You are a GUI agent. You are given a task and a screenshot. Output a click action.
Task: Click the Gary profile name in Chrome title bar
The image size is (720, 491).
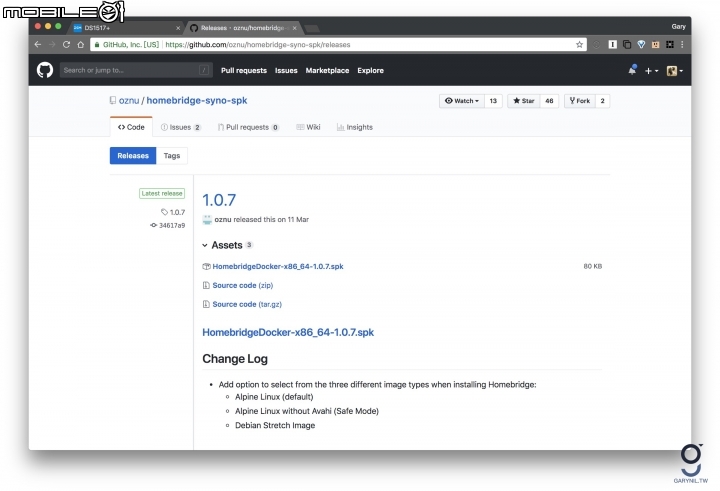point(678,27)
